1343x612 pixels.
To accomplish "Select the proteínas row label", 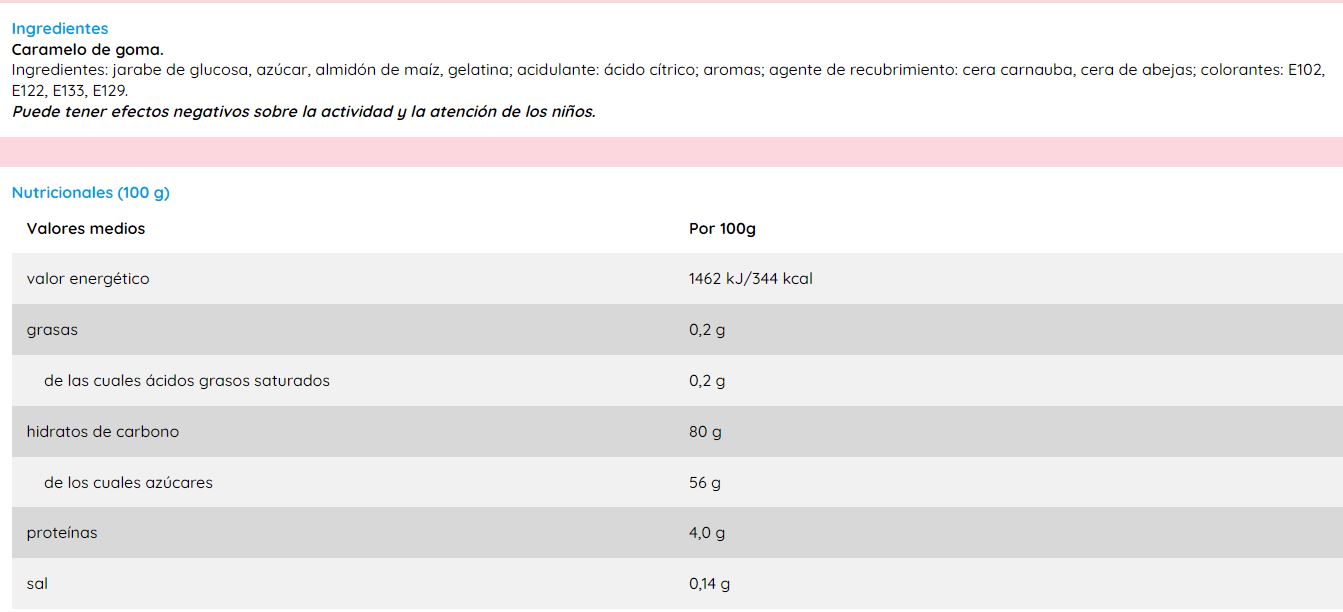I will tap(62, 533).
